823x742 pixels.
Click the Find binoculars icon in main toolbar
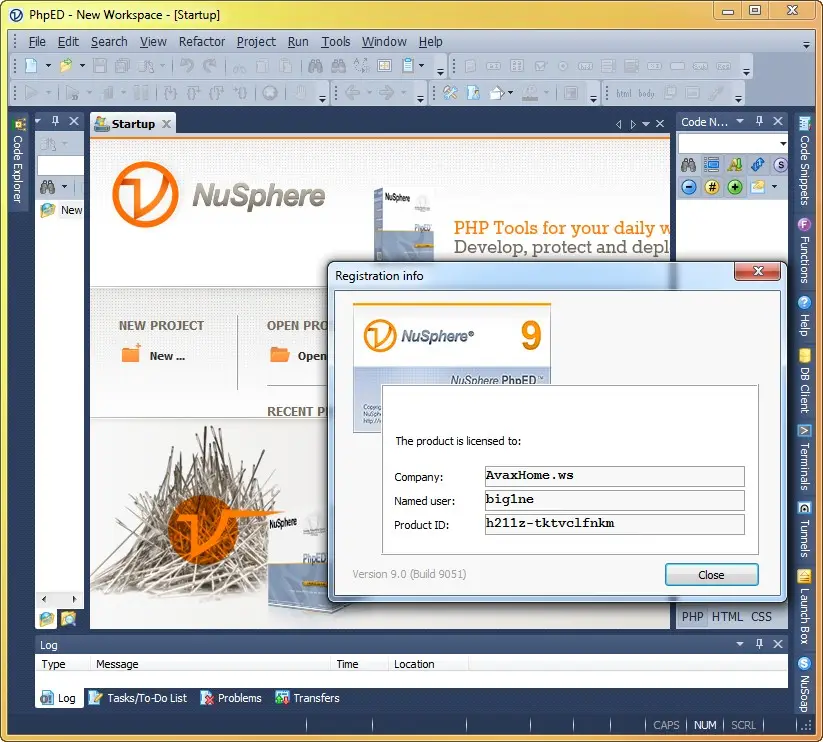click(315, 66)
